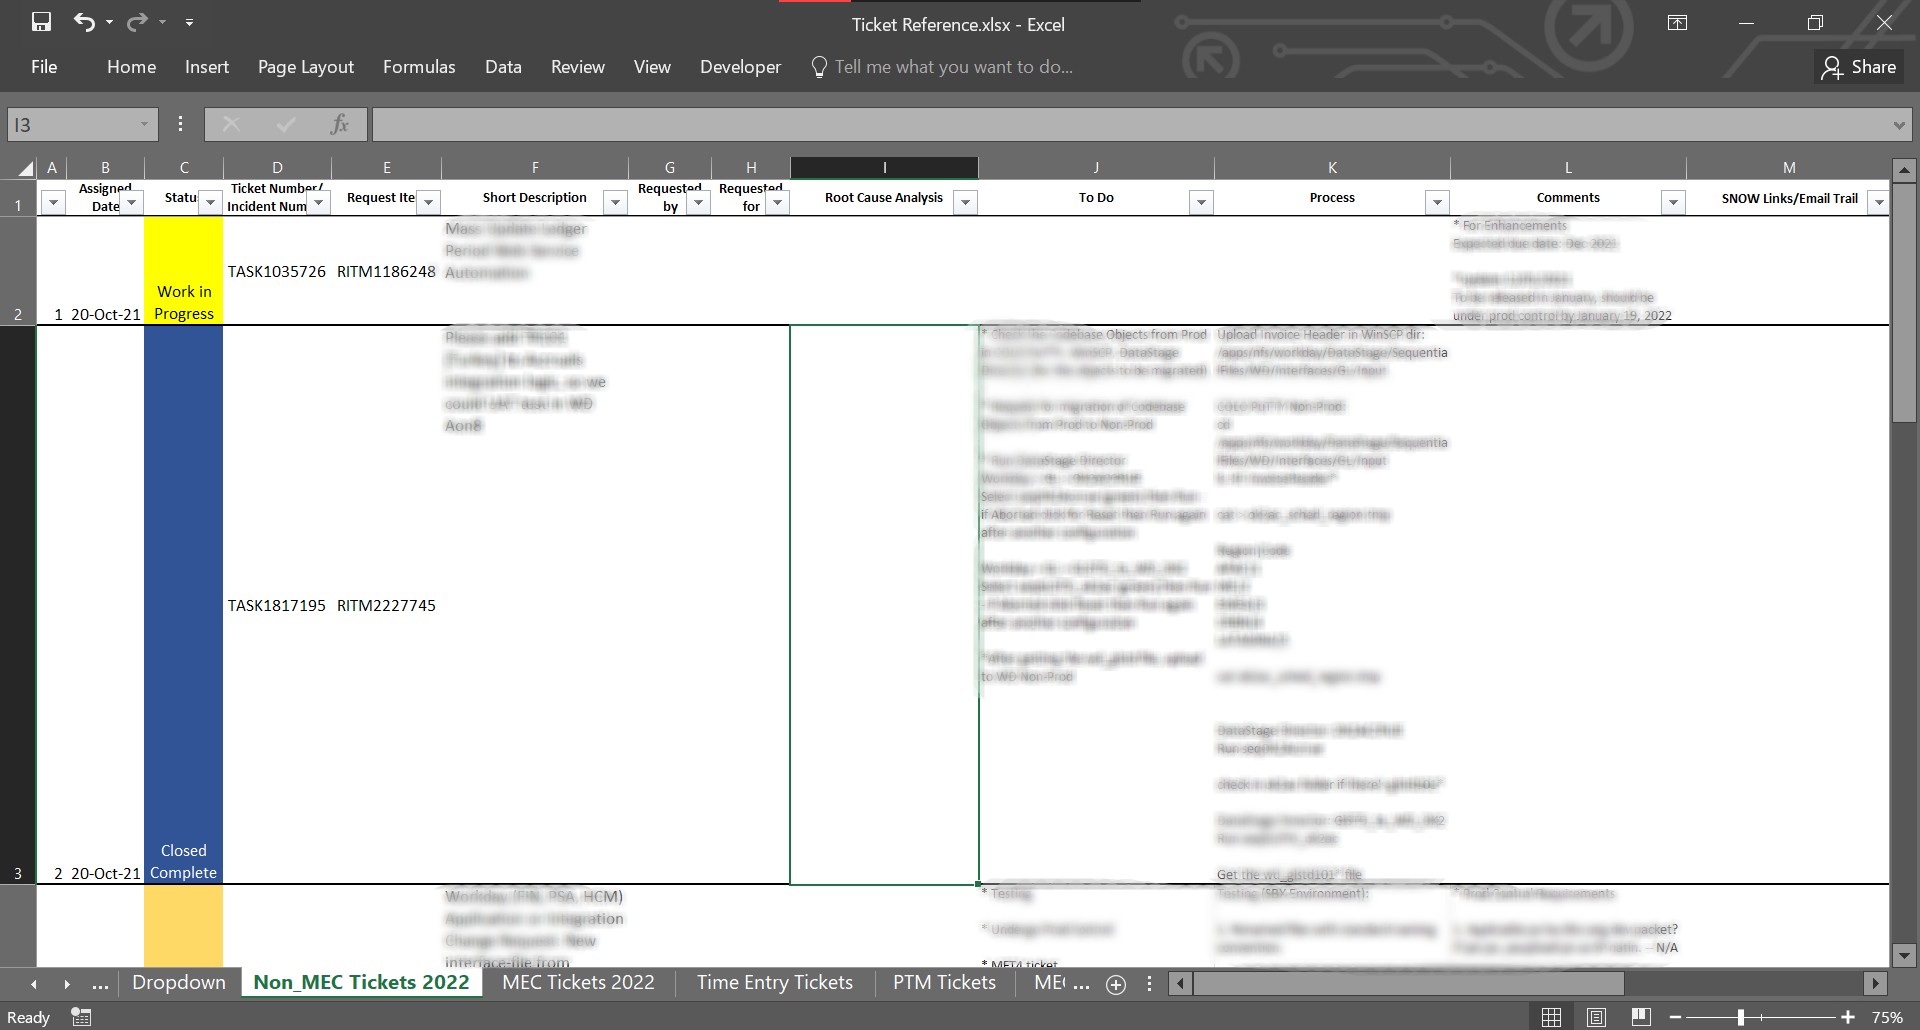
Task: Open the File menu
Action: click(x=44, y=67)
